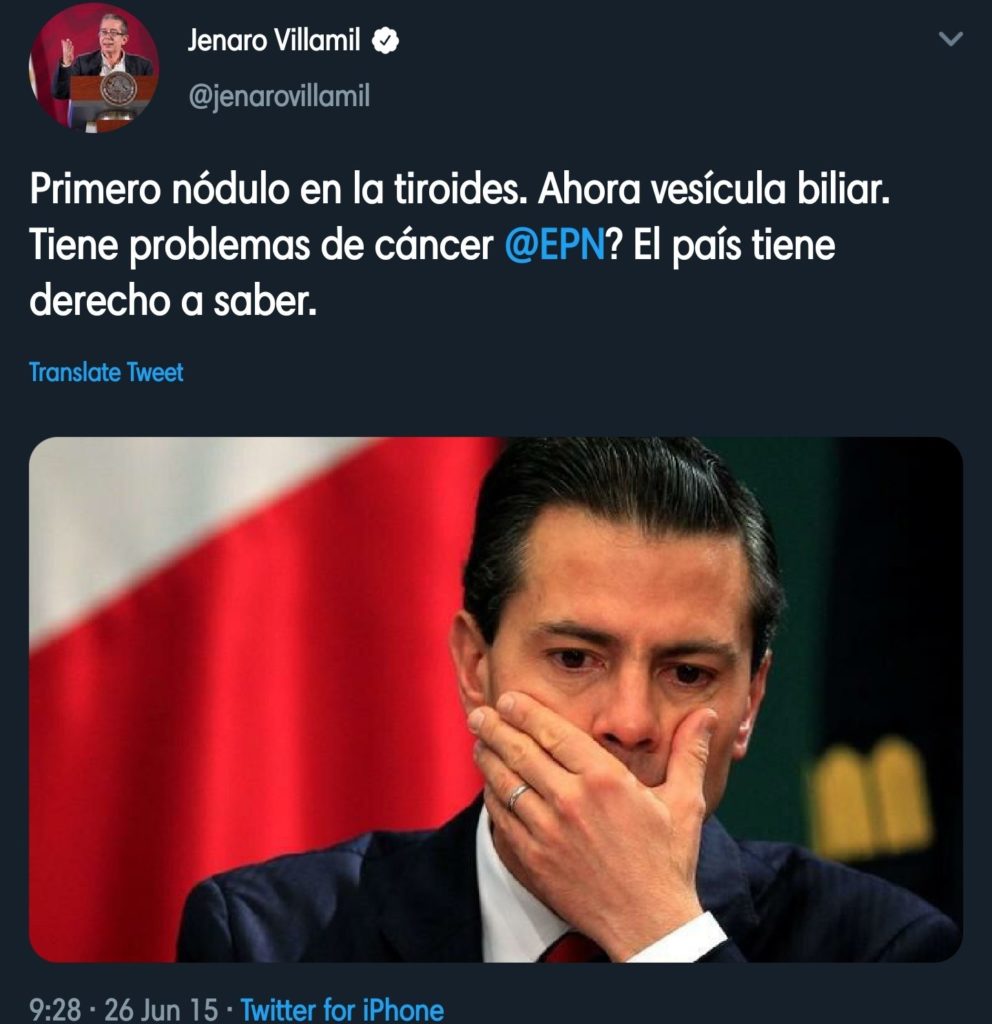Click the 9:28 timestamp
The image size is (992, 1024).
coord(56,1009)
